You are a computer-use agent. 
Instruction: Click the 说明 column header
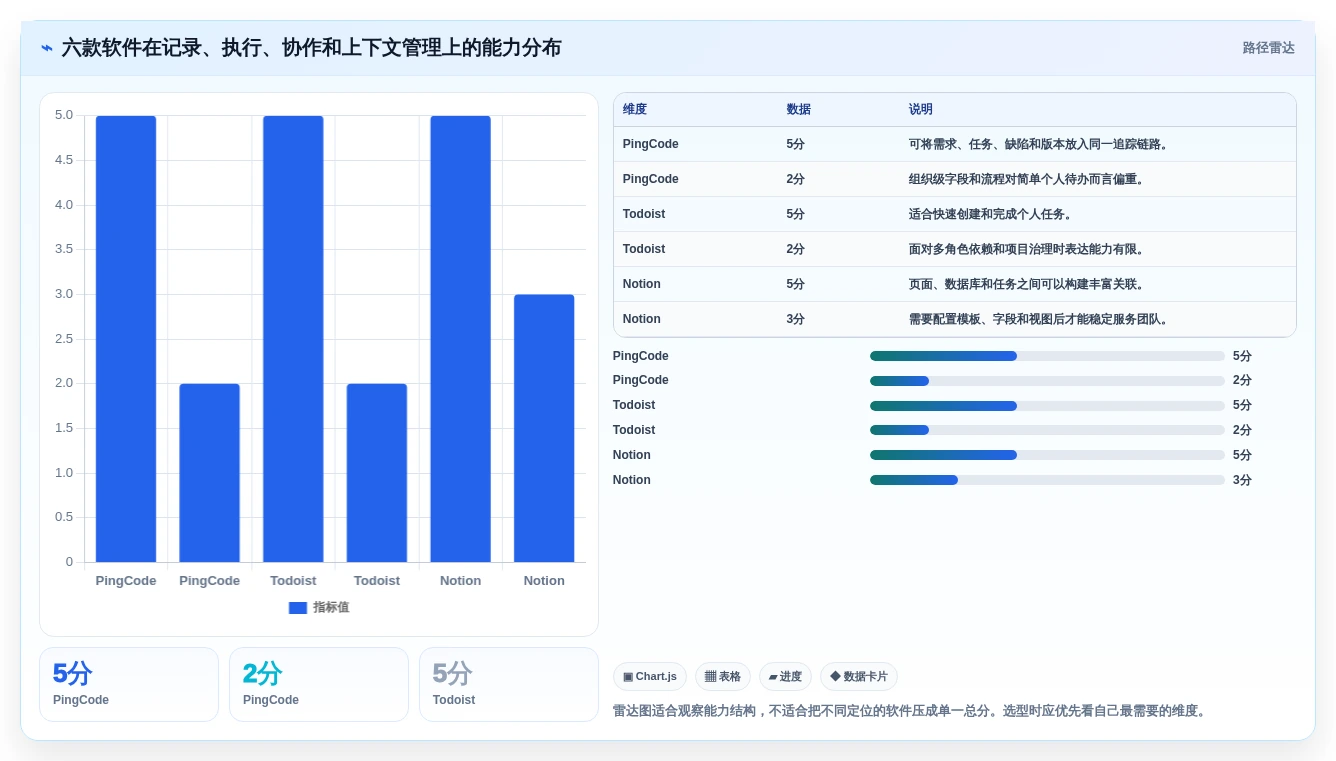(x=921, y=110)
